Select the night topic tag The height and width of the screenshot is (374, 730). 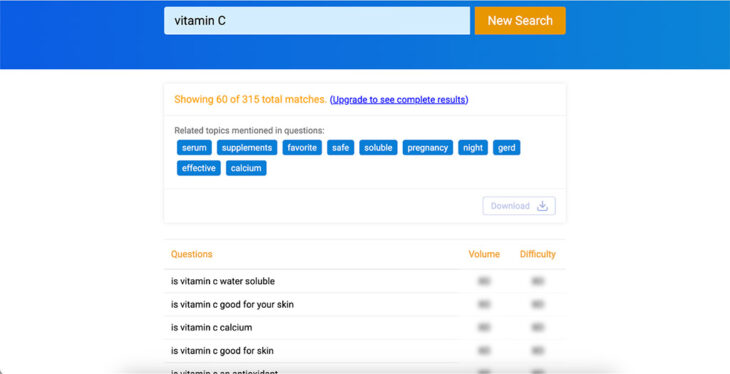(x=473, y=148)
